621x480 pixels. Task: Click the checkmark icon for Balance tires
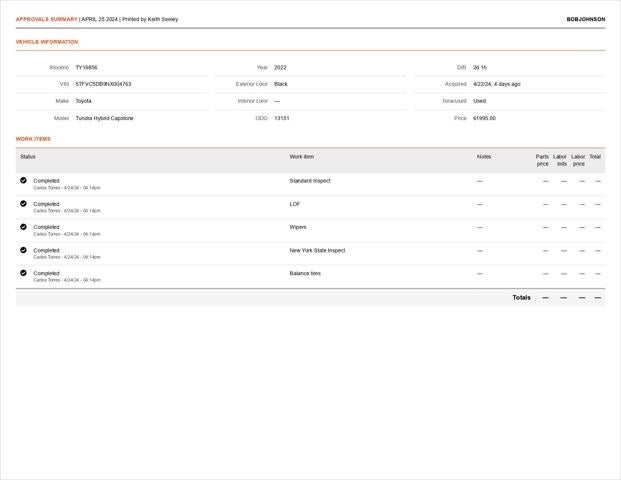pyautogui.click(x=23, y=273)
